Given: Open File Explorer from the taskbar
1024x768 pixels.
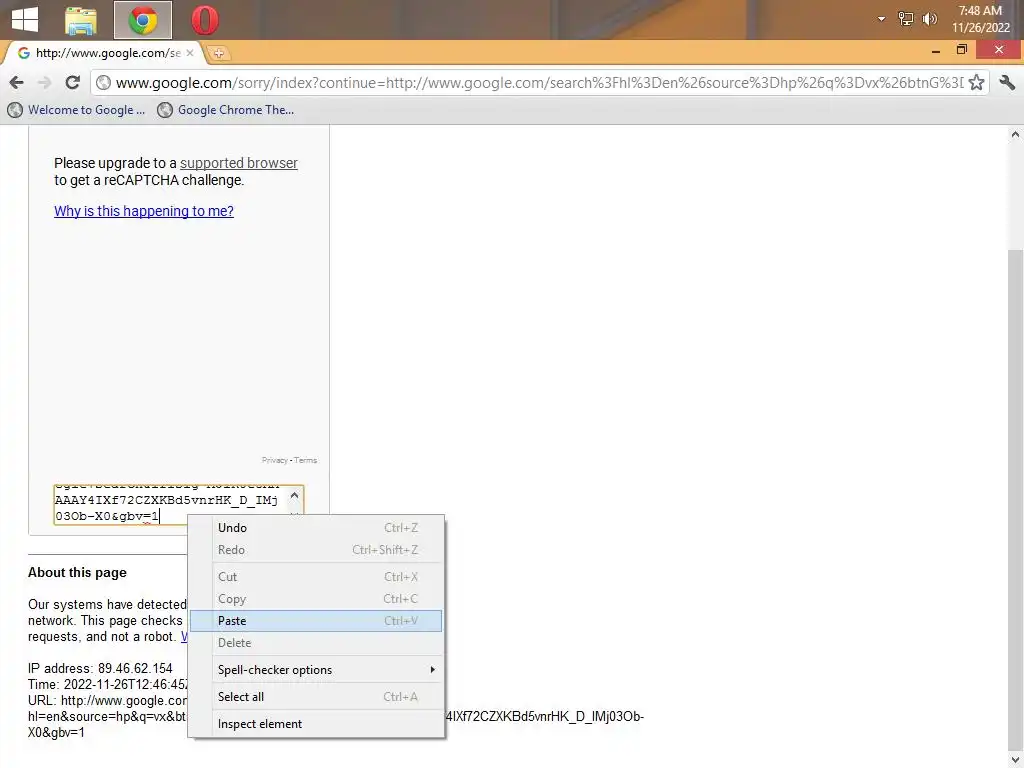Looking at the screenshot, I should 81,20.
